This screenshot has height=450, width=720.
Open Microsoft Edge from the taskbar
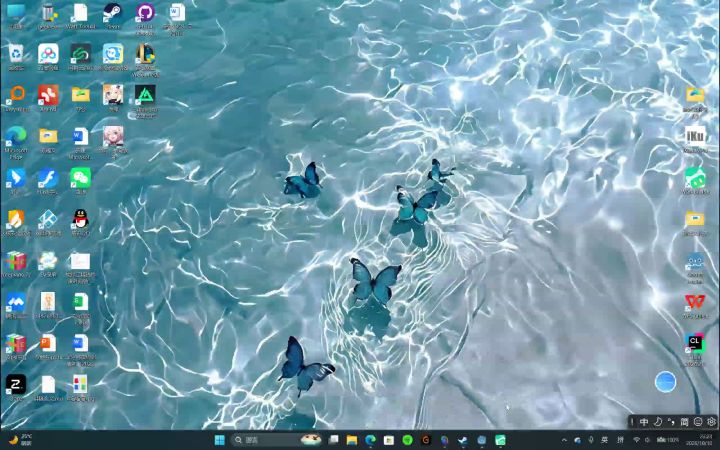pyautogui.click(x=371, y=440)
